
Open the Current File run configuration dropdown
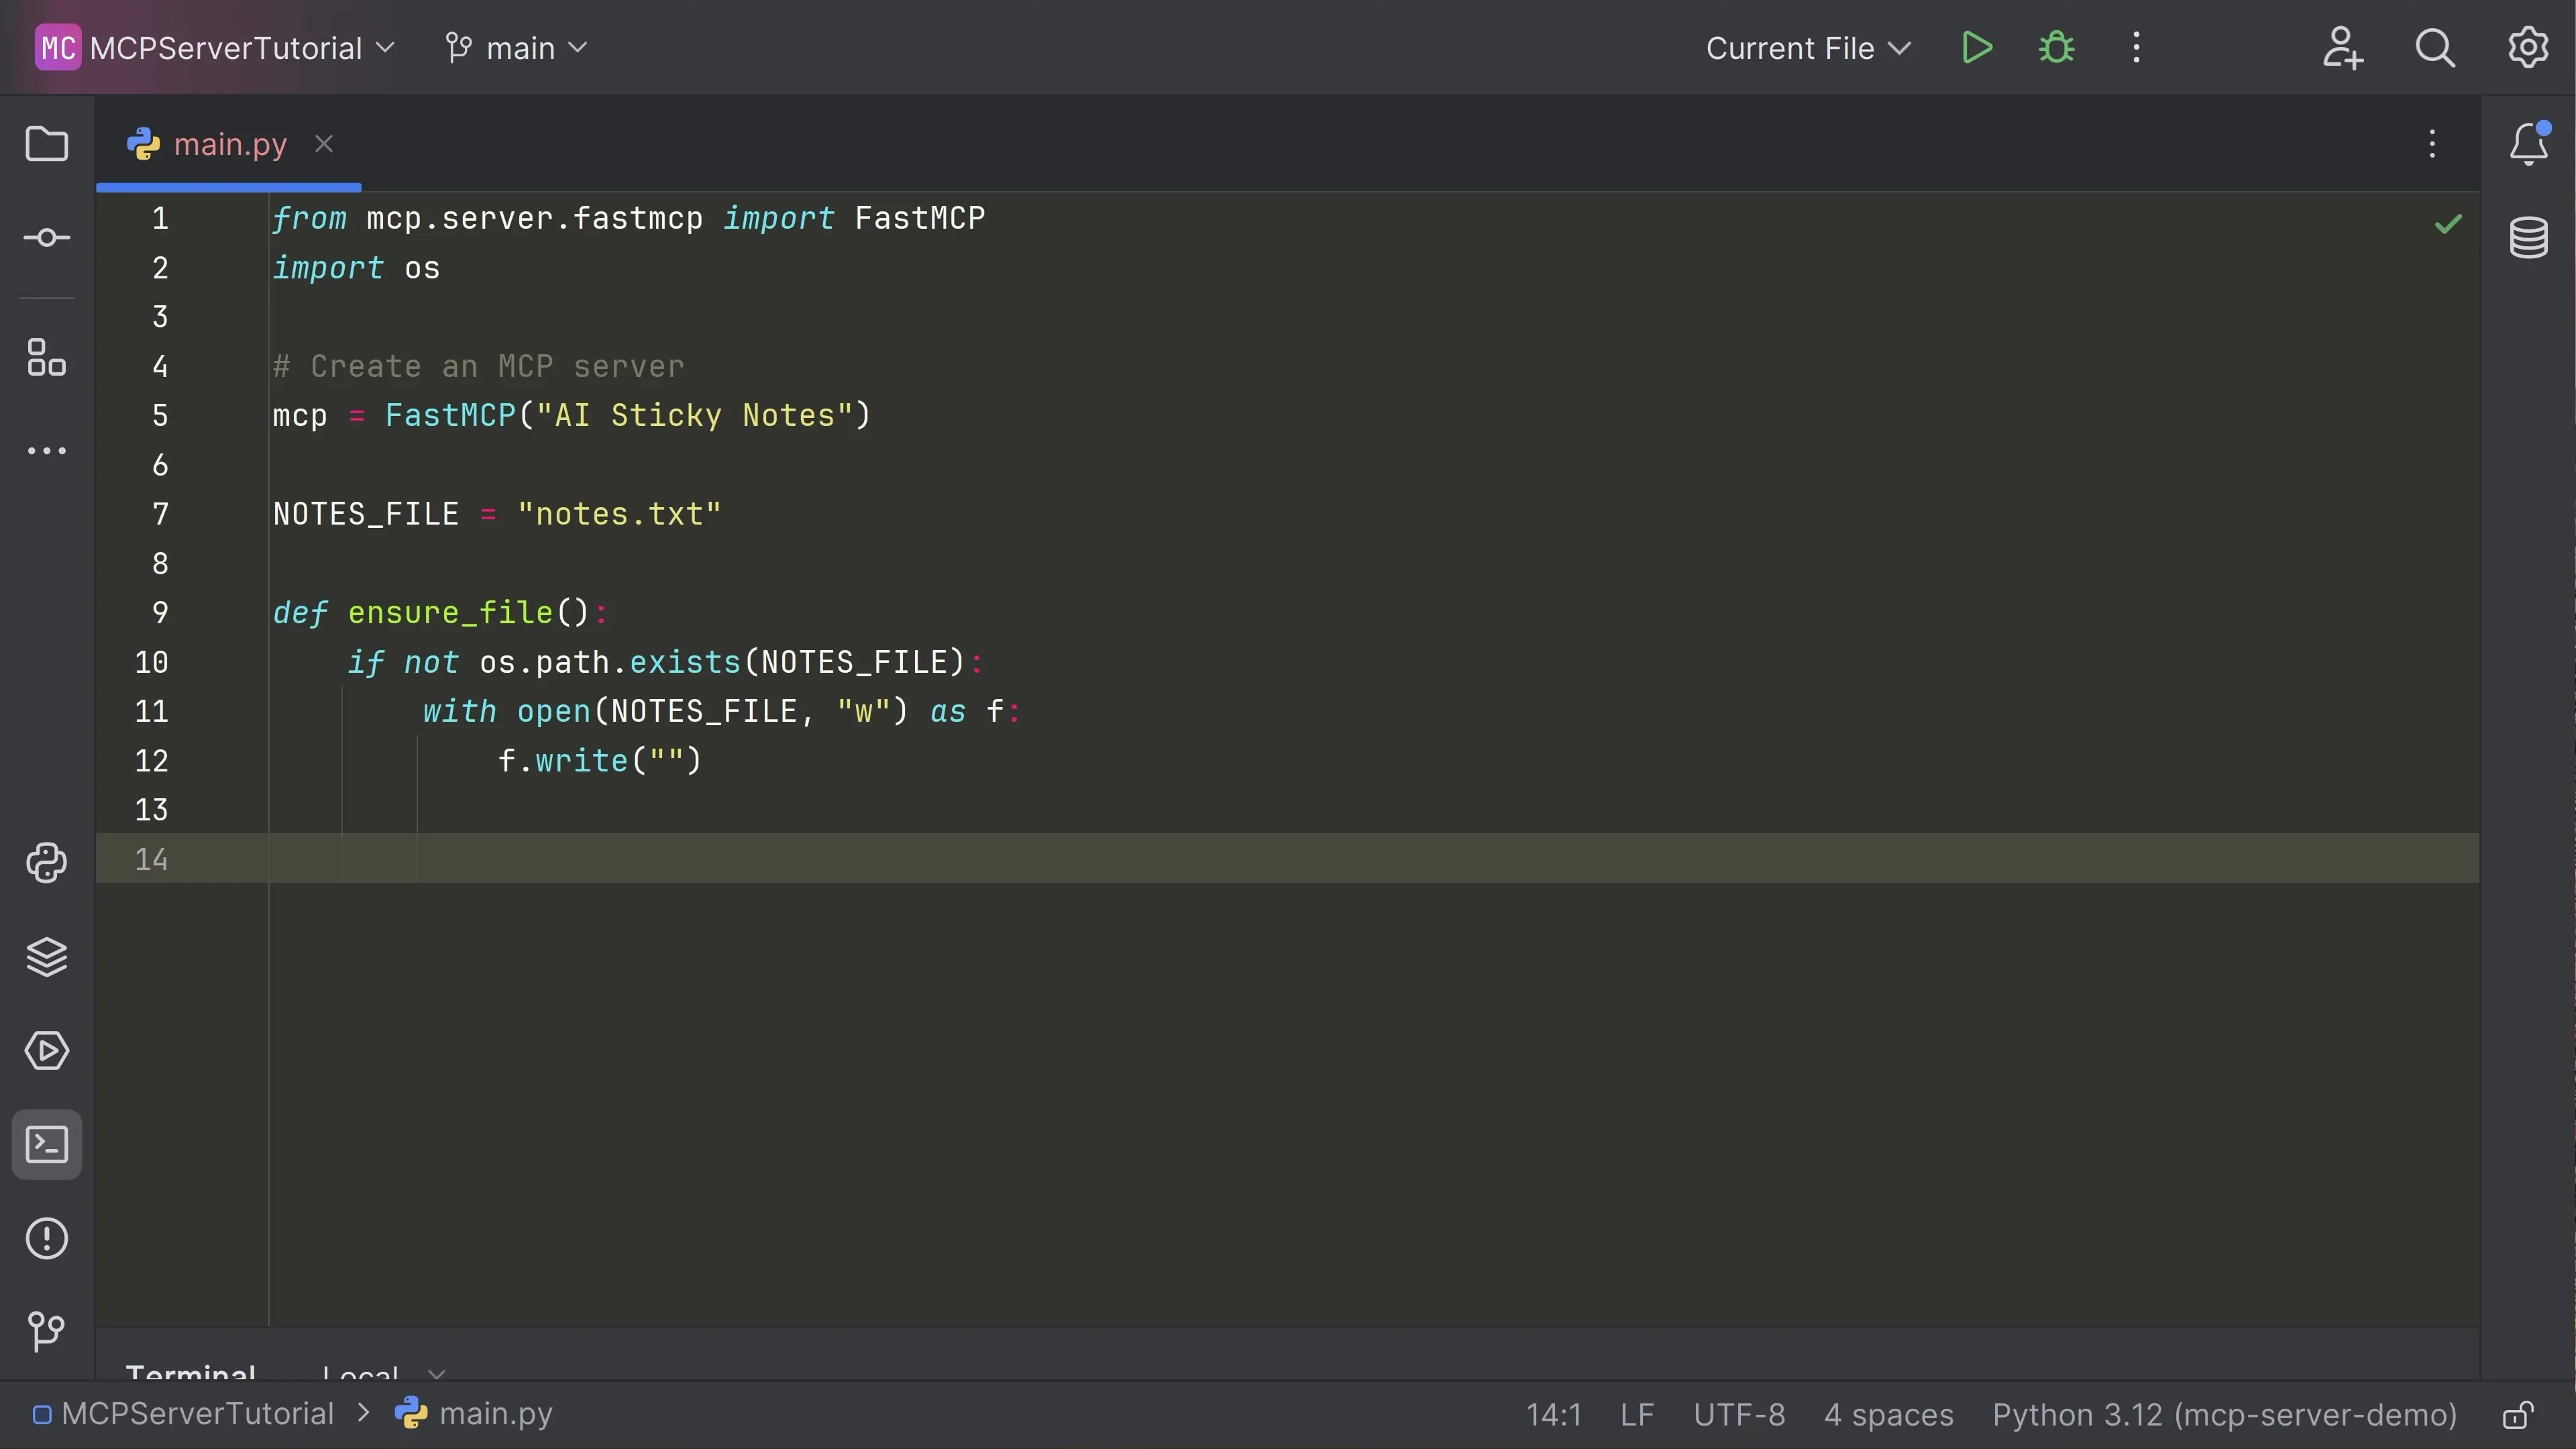1808,48
